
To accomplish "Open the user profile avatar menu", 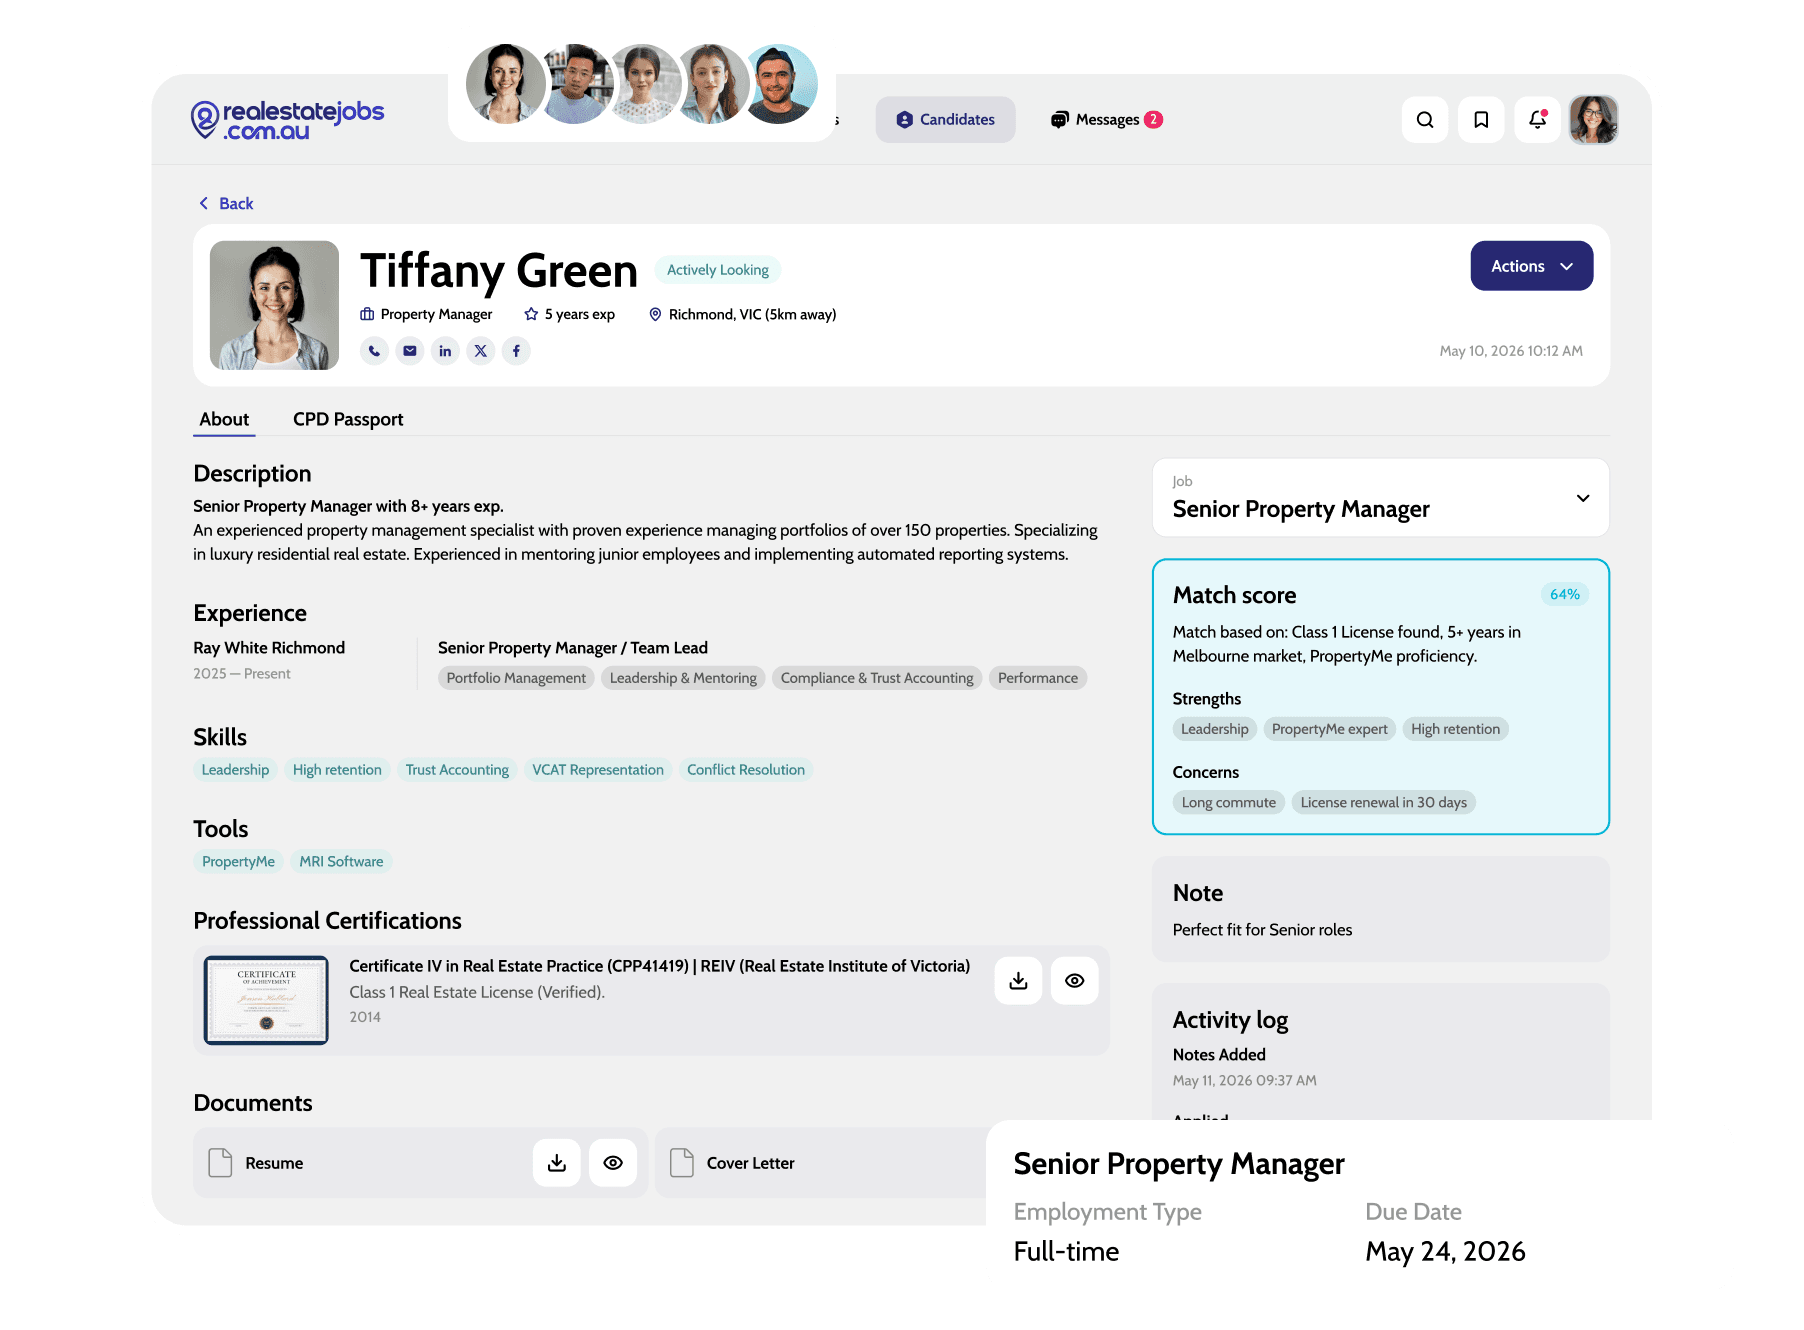I will click(x=1594, y=120).
